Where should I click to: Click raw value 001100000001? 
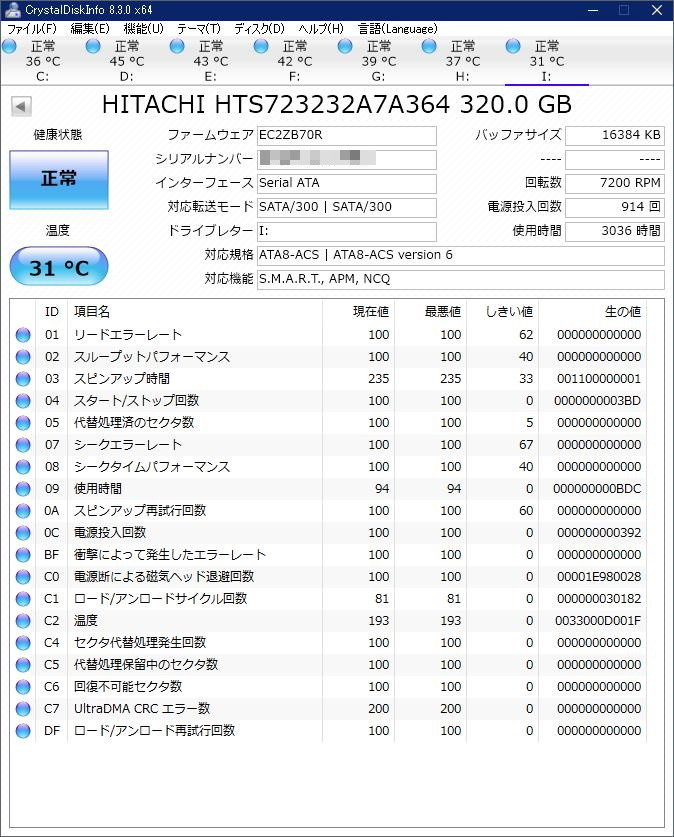599,378
